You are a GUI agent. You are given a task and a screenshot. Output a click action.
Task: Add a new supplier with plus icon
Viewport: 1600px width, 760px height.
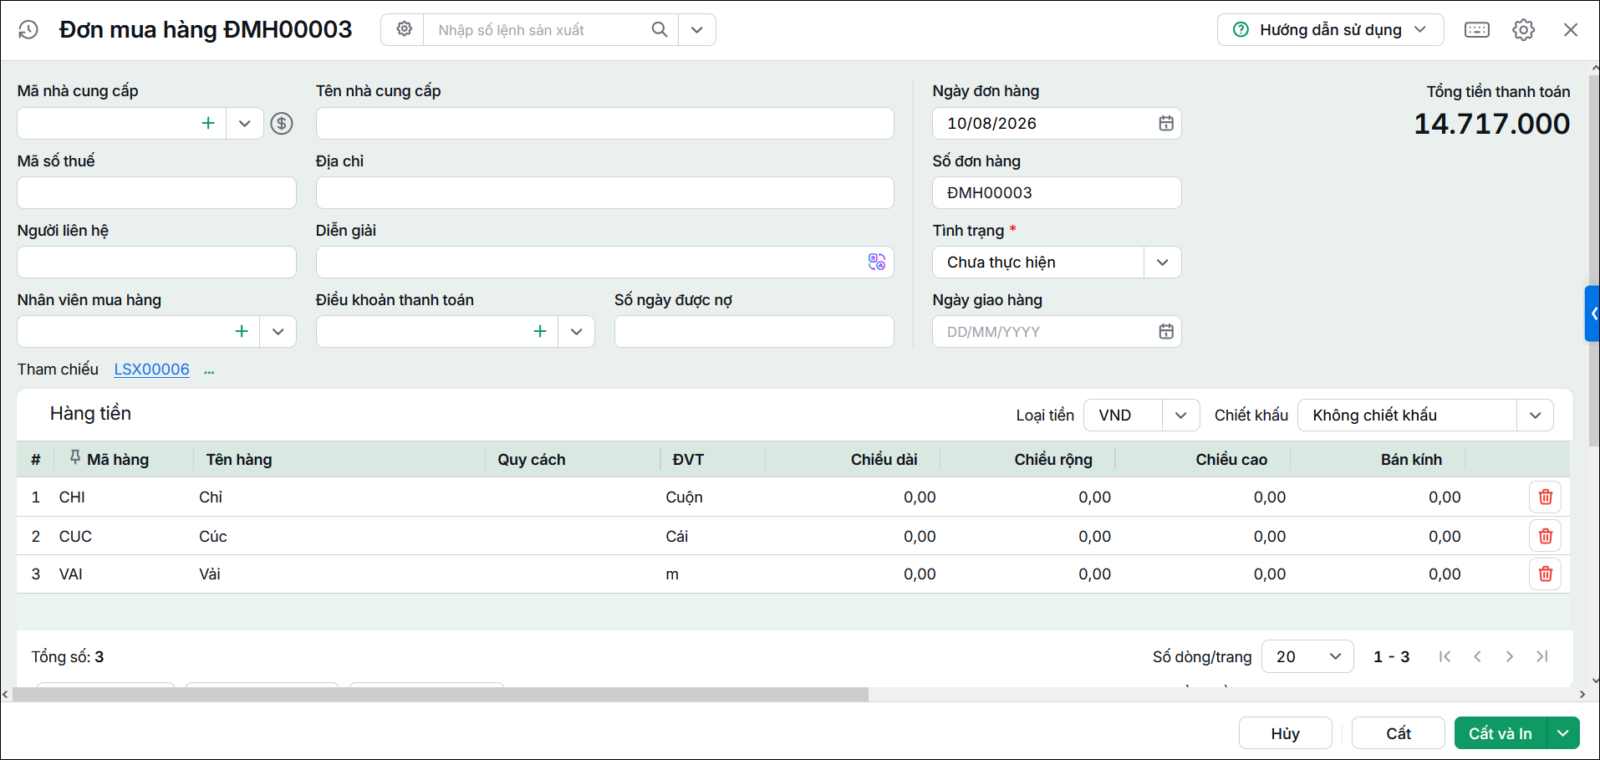208,123
